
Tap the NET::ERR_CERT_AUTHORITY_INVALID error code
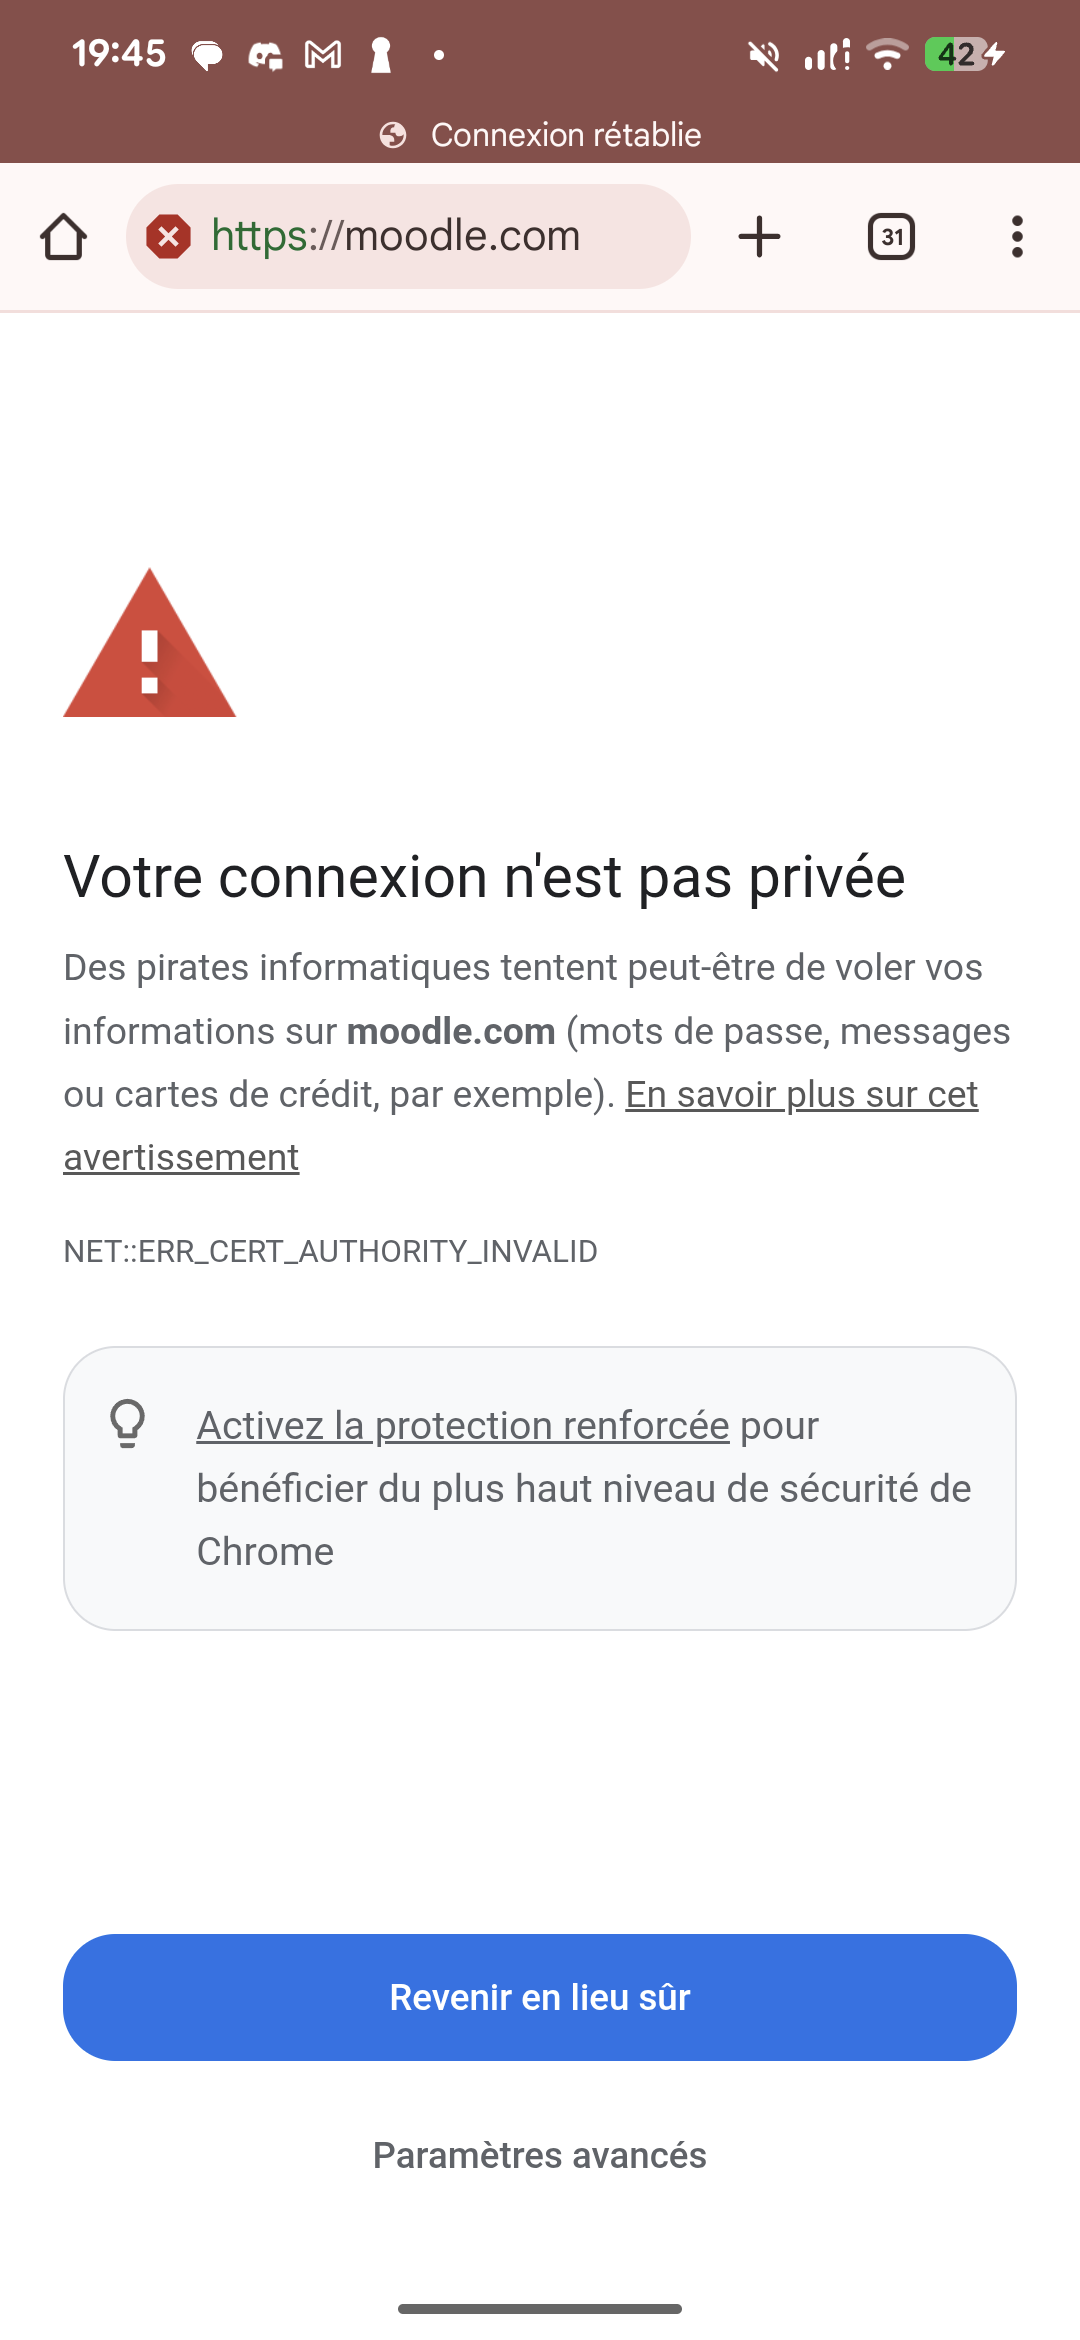[x=330, y=1252]
